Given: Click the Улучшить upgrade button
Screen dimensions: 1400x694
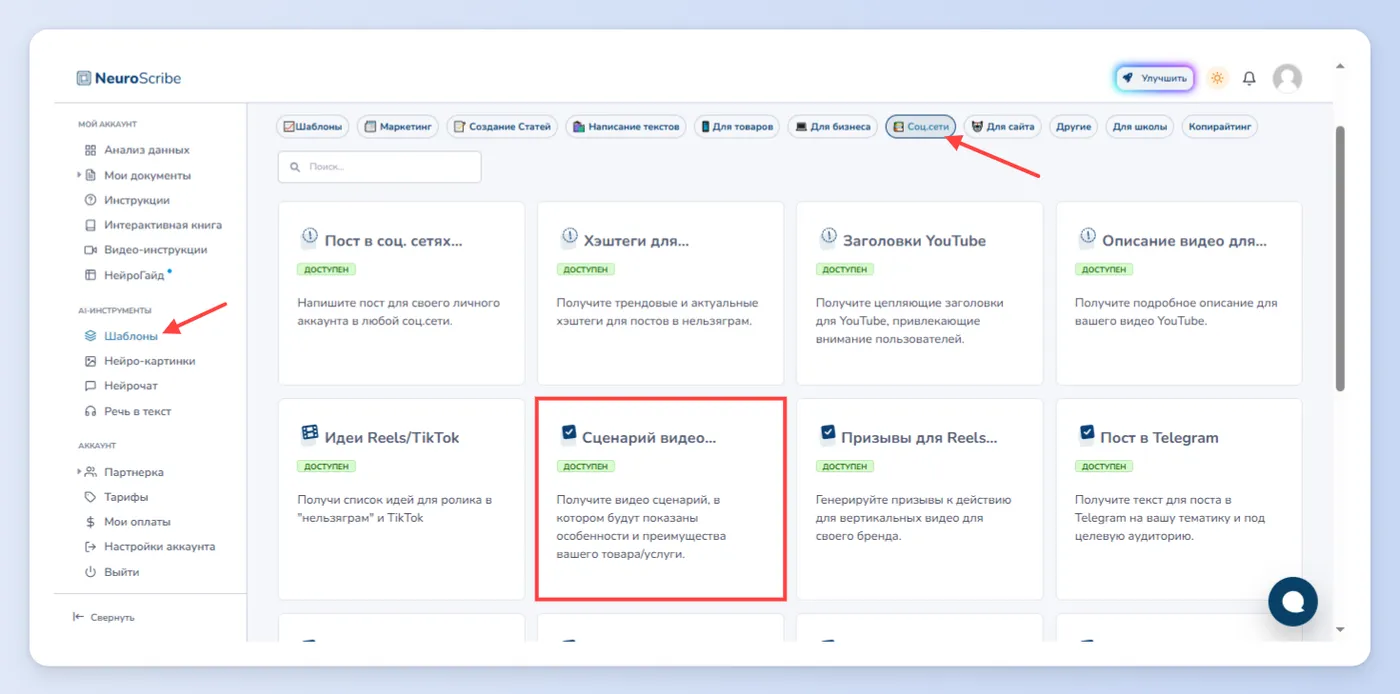Looking at the screenshot, I should (x=1155, y=78).
